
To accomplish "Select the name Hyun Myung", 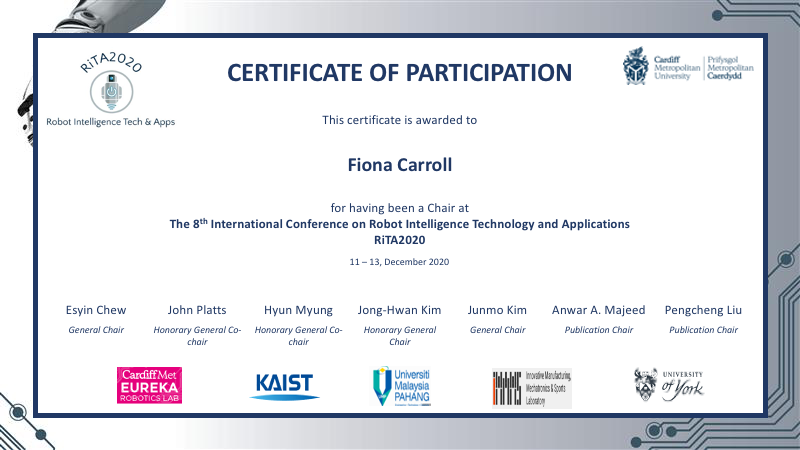I will [298, 310].
